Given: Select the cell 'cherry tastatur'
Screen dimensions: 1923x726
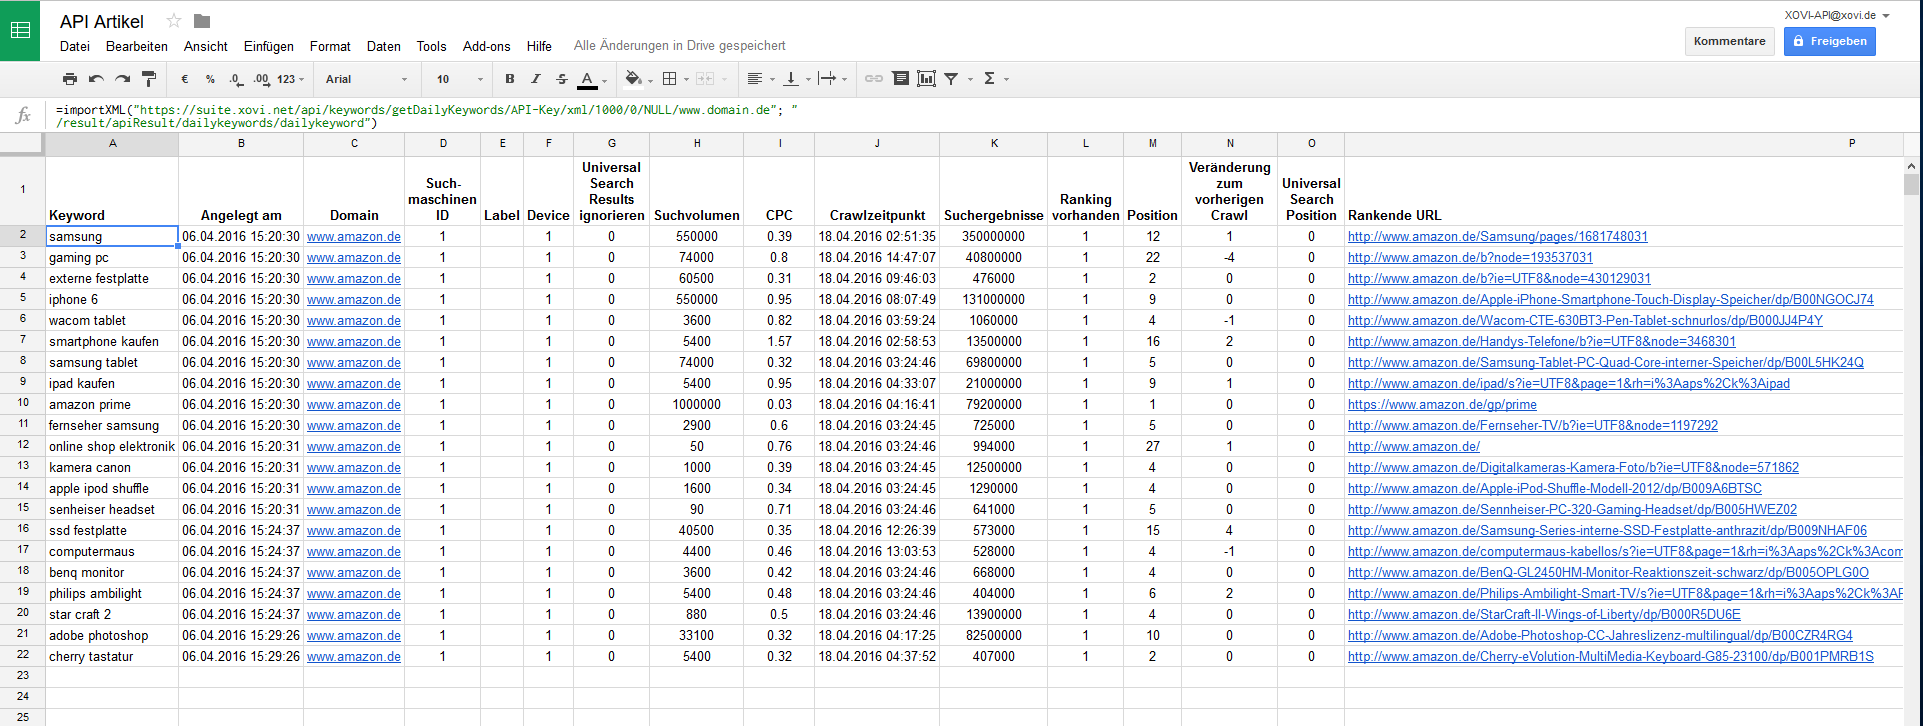Looking at the screenshot, I should point(112,657).
